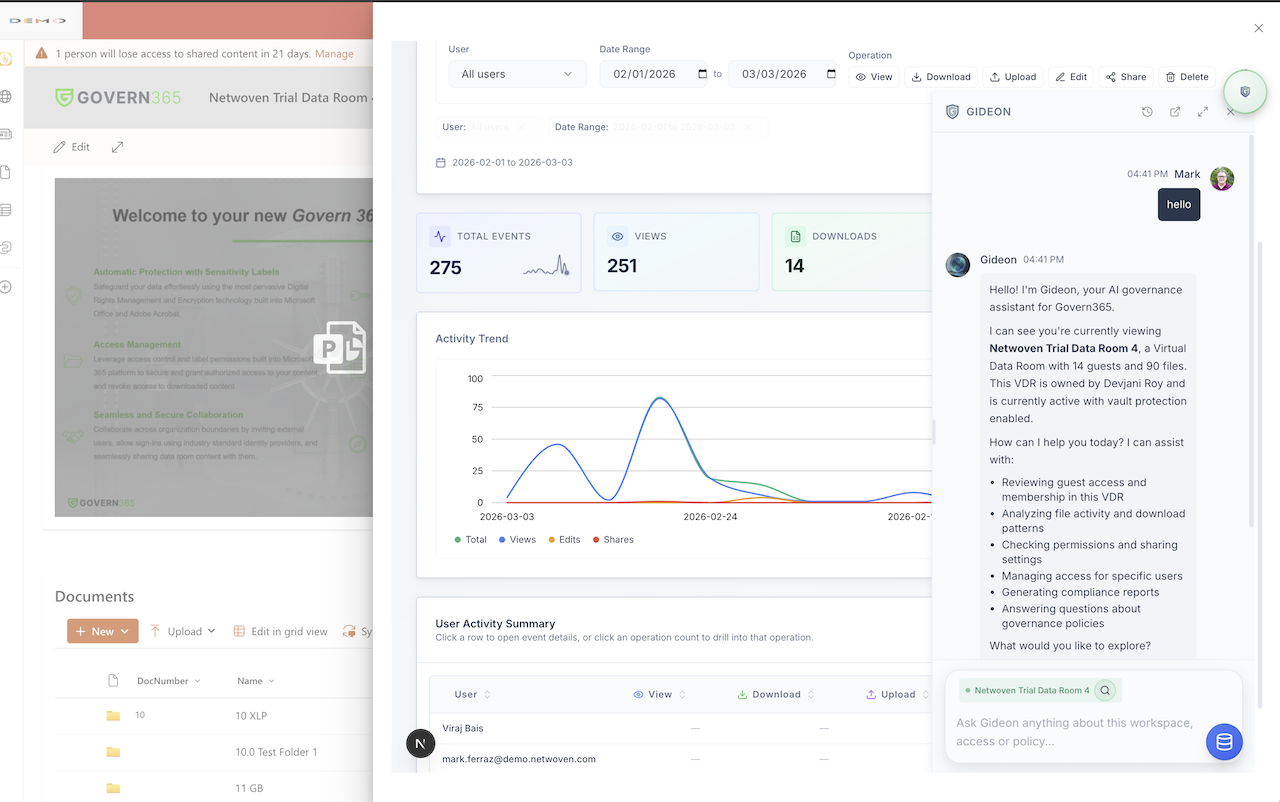Sort by View column in activity table
This screenshot has height=802, width=1280.
[x=660, y=694]
